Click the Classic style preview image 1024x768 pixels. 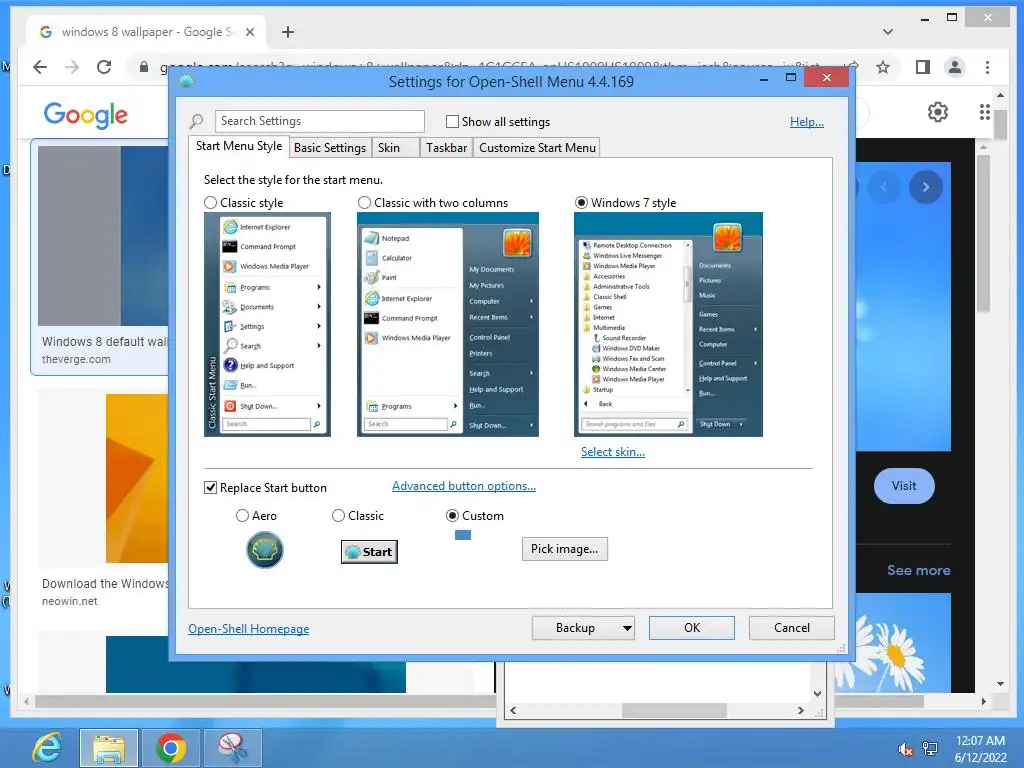click(267, 325)
